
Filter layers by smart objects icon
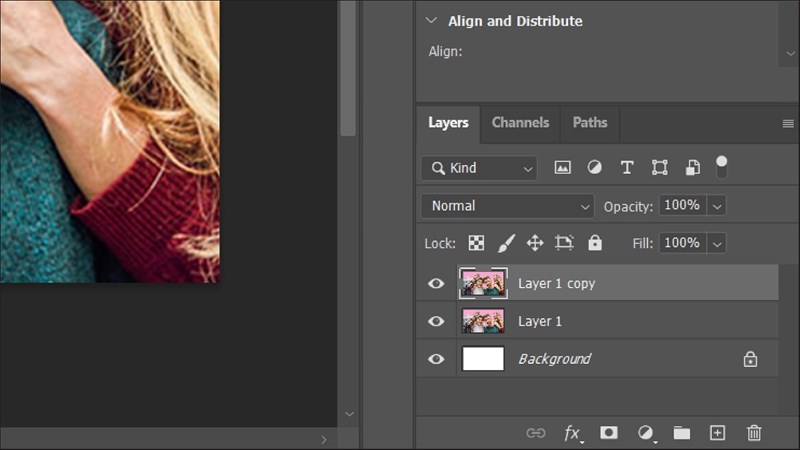coord(692,167)
